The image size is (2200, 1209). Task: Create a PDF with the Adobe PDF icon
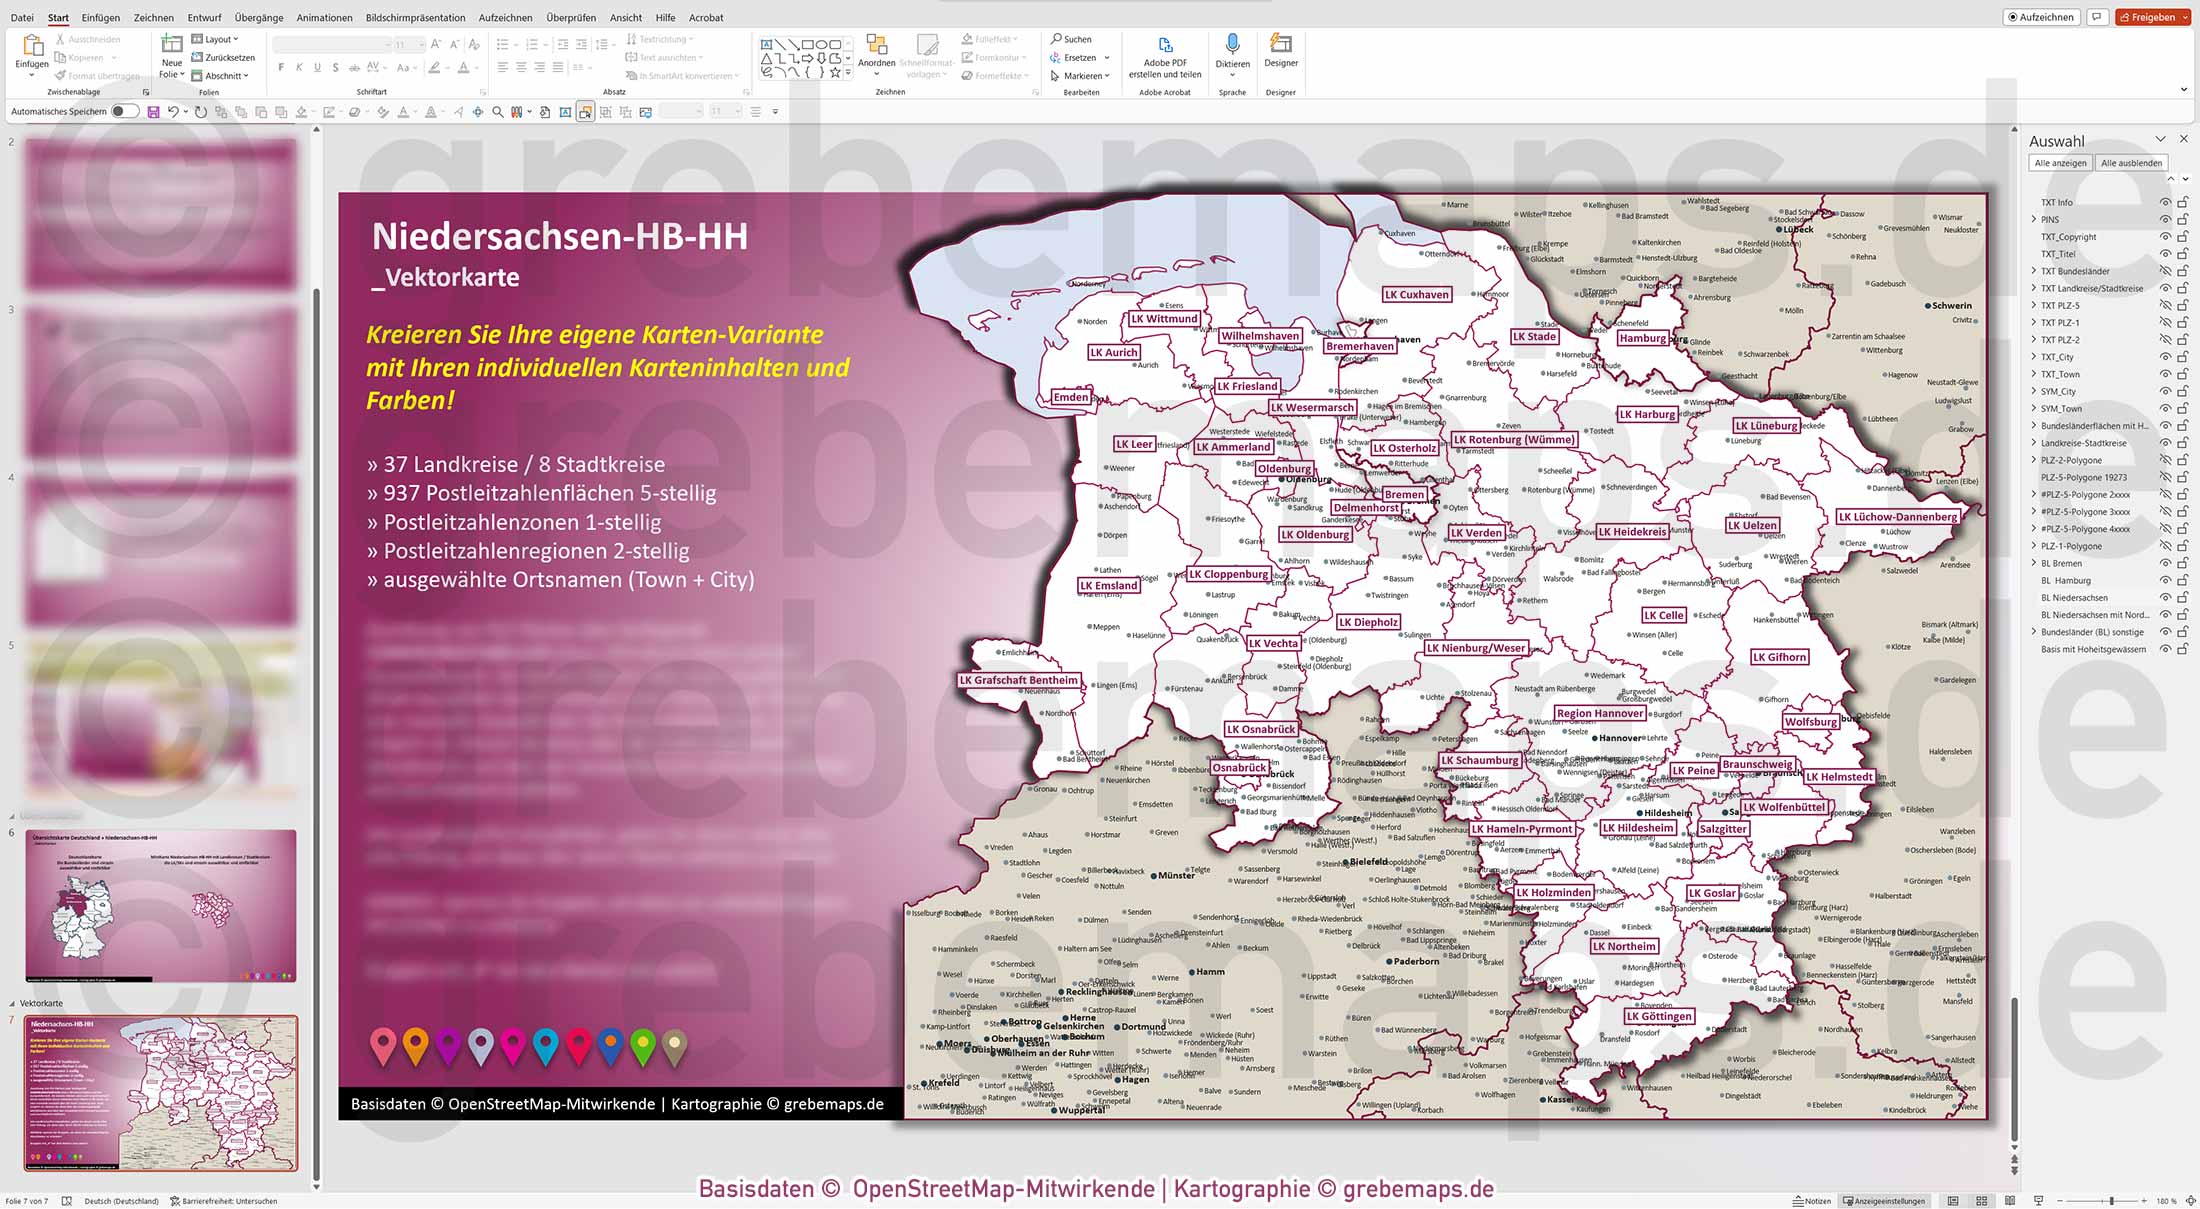coord(1165,47)
